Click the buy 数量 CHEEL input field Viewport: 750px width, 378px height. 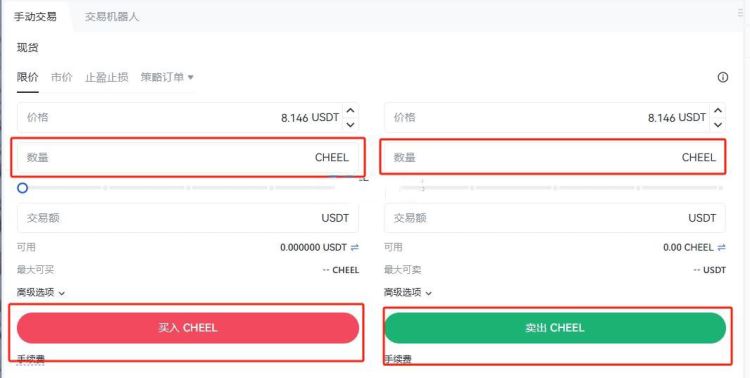tap(188, 157)
